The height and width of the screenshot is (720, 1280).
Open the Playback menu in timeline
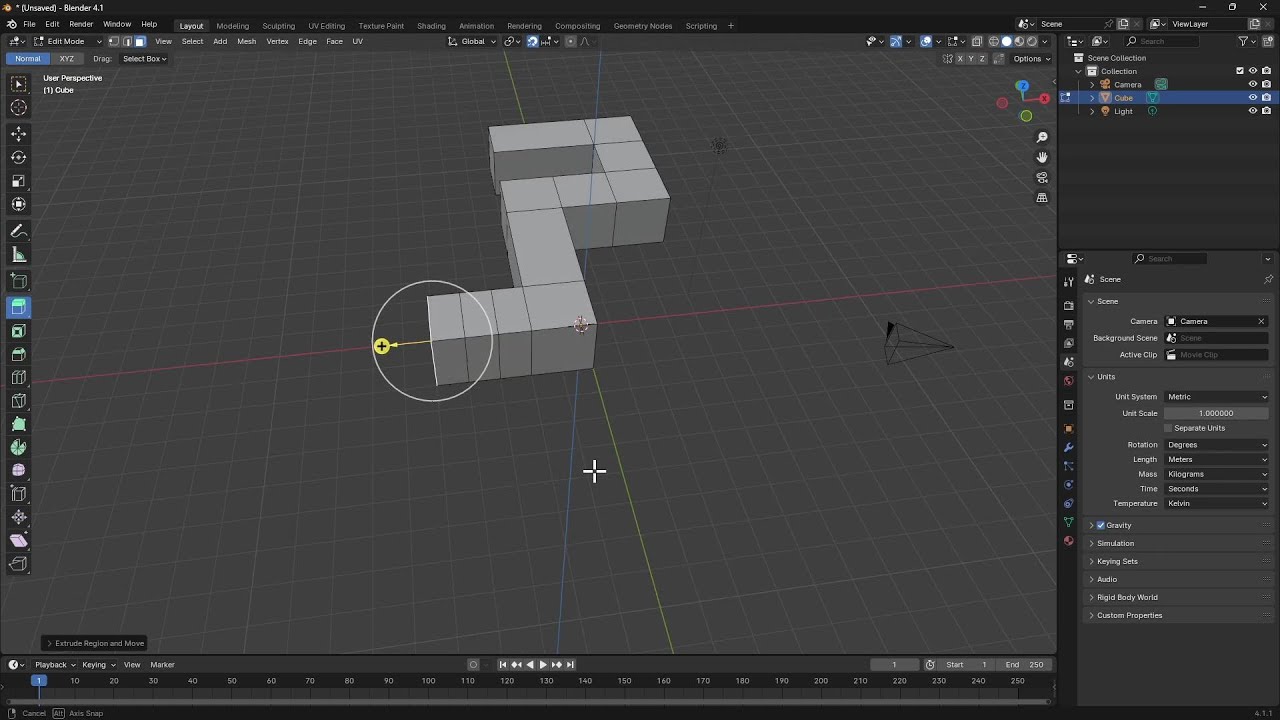click(x=54, y=665)
